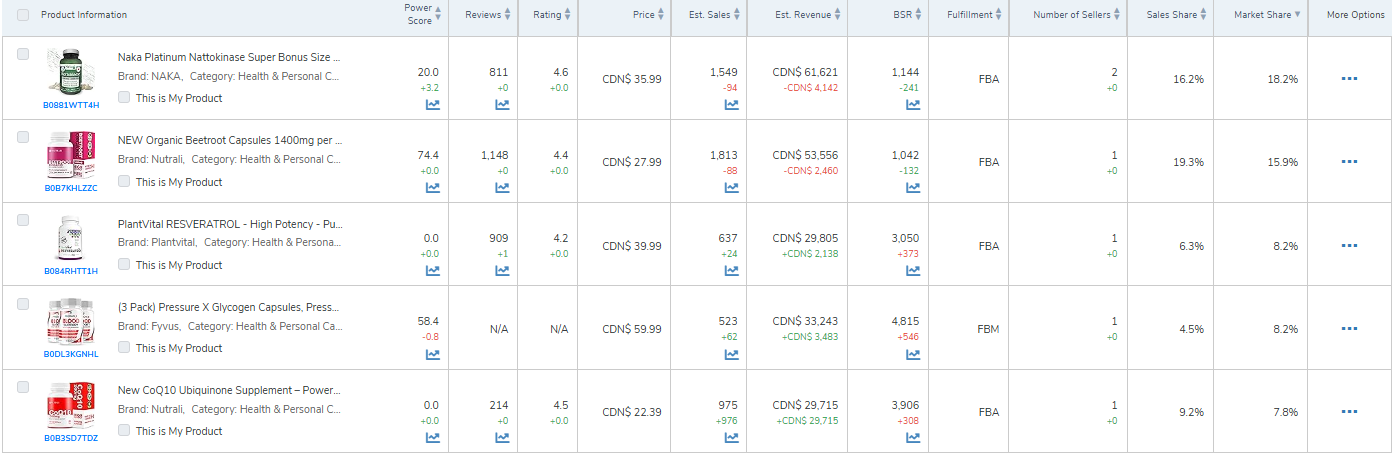Open BSR chart for Organic Beetroot Capsules

click(913, 188)
